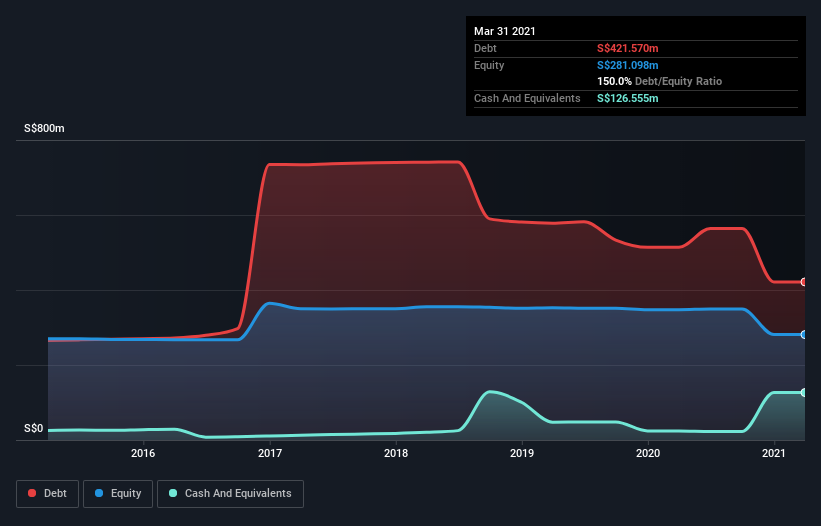Viewport: 821px width, 526px height.
Task: Click the Equity row label in tooltip
Action: 489,65
